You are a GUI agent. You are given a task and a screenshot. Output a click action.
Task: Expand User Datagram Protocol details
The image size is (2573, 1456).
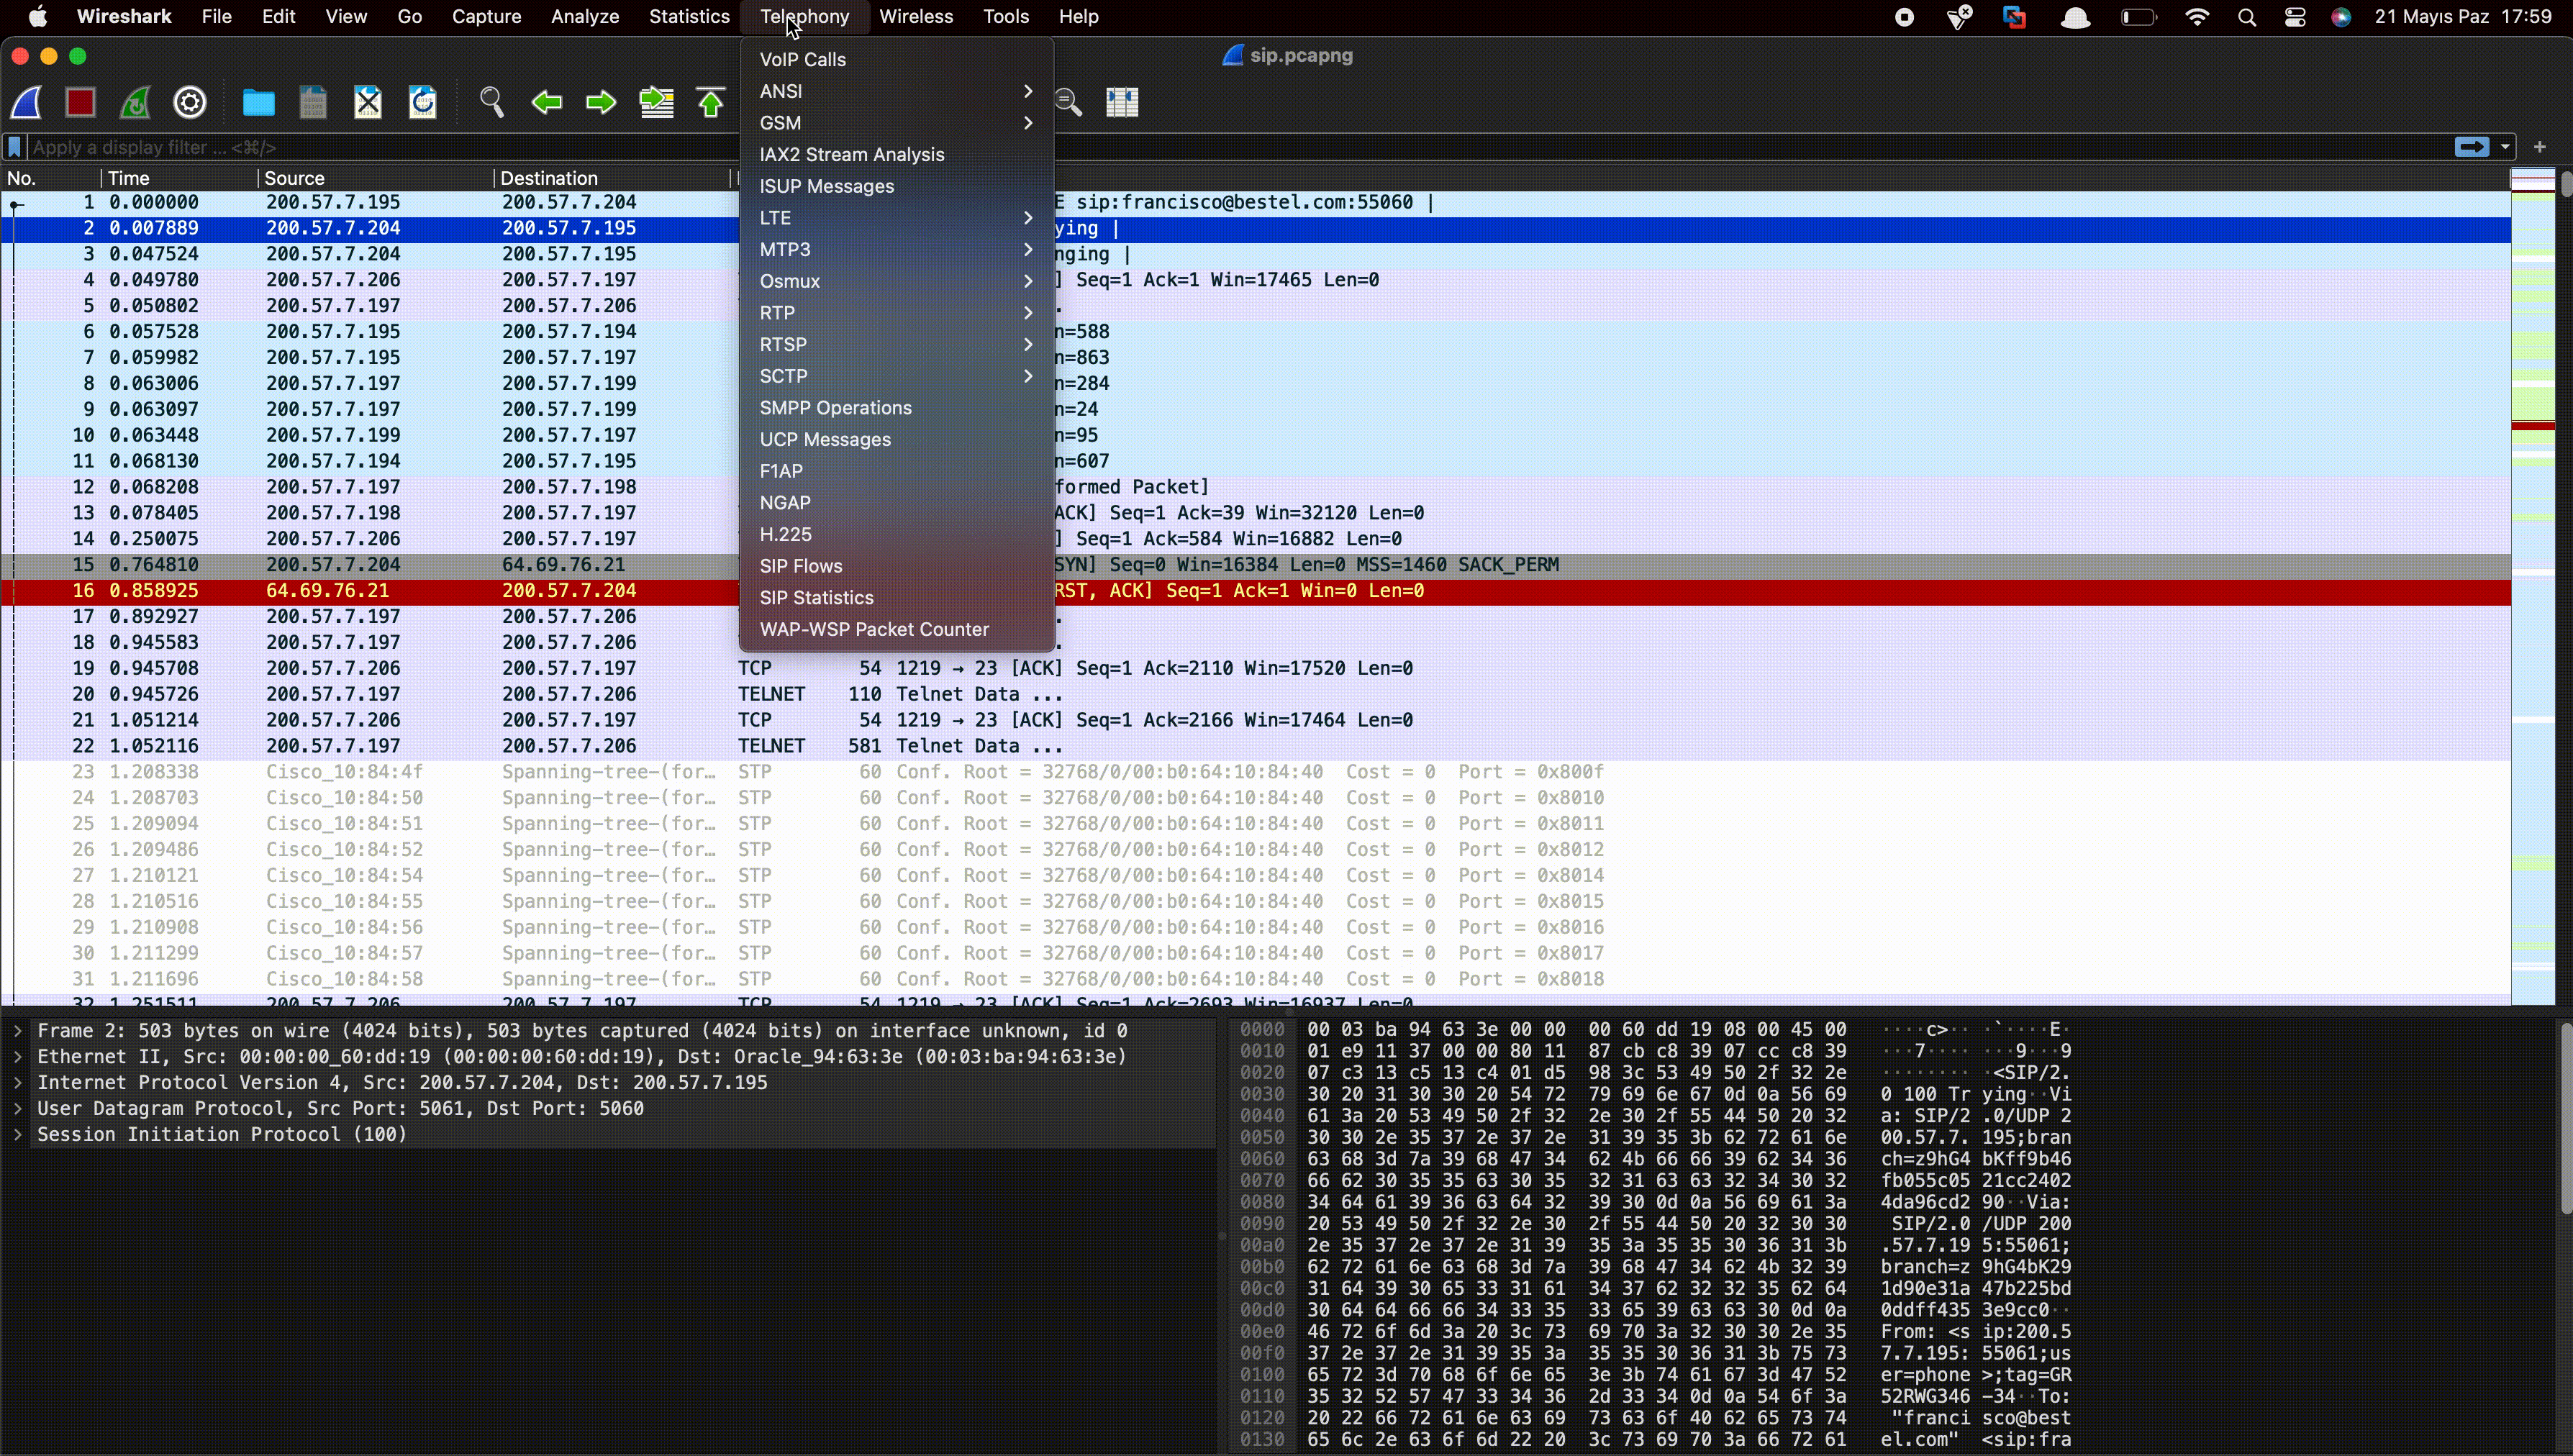coord(18,1109)
